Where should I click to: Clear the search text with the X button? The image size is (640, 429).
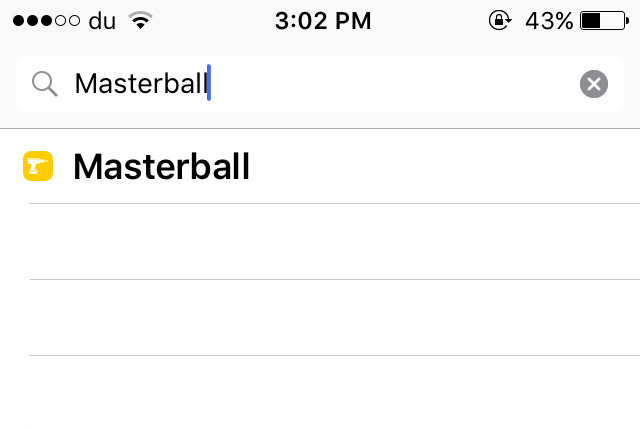(594, 84)
